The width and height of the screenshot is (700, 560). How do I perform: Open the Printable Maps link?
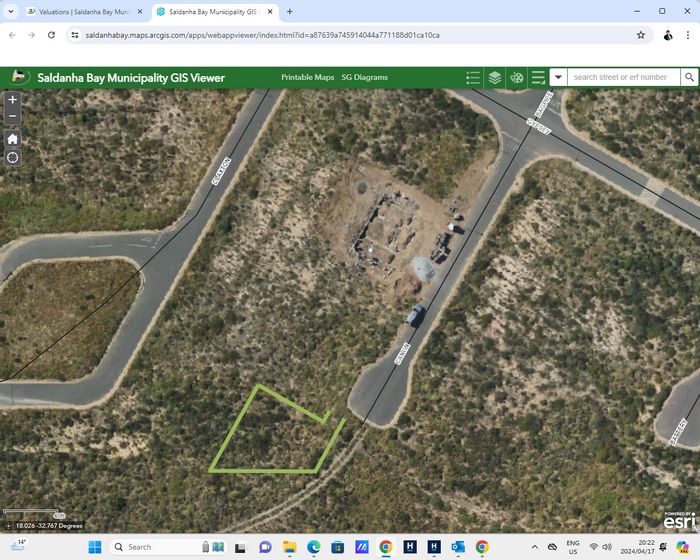point(307,77)
